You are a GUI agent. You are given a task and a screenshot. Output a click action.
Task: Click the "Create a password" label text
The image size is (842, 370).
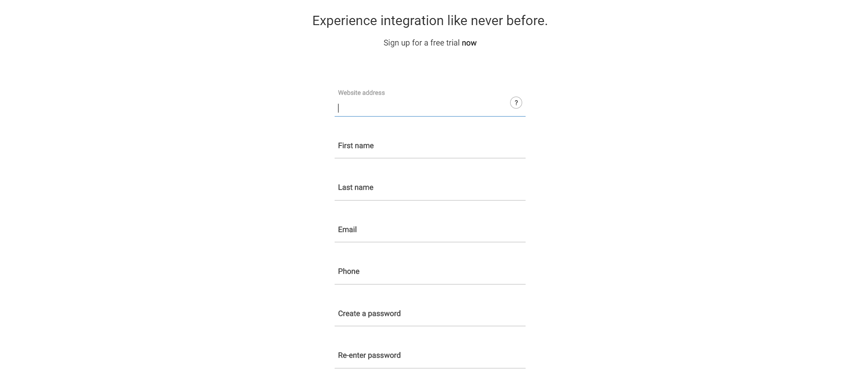coord(369,313)
